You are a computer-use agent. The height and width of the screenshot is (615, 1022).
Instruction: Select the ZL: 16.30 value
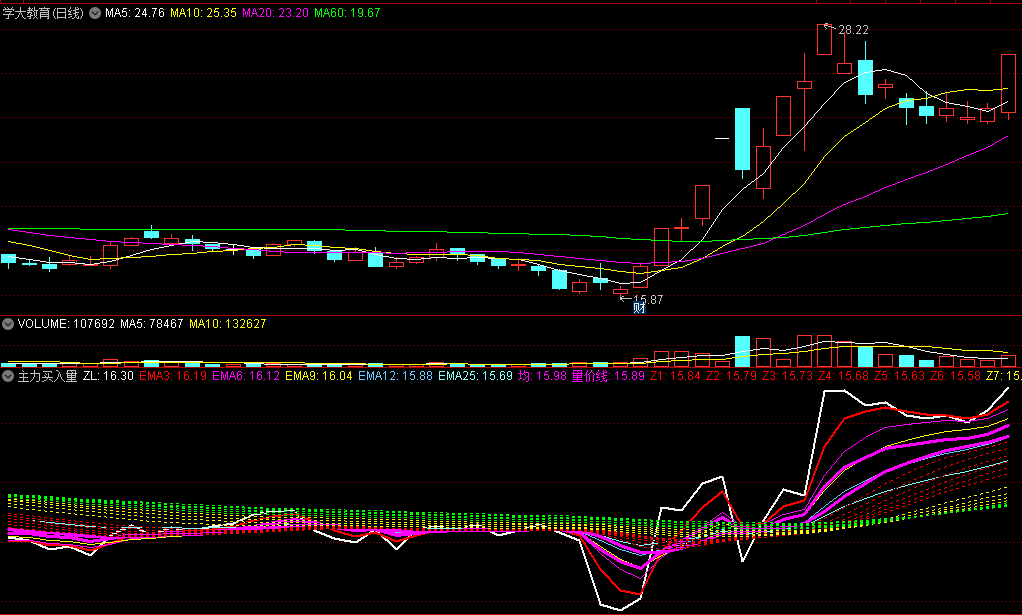[x=108, y=376]
